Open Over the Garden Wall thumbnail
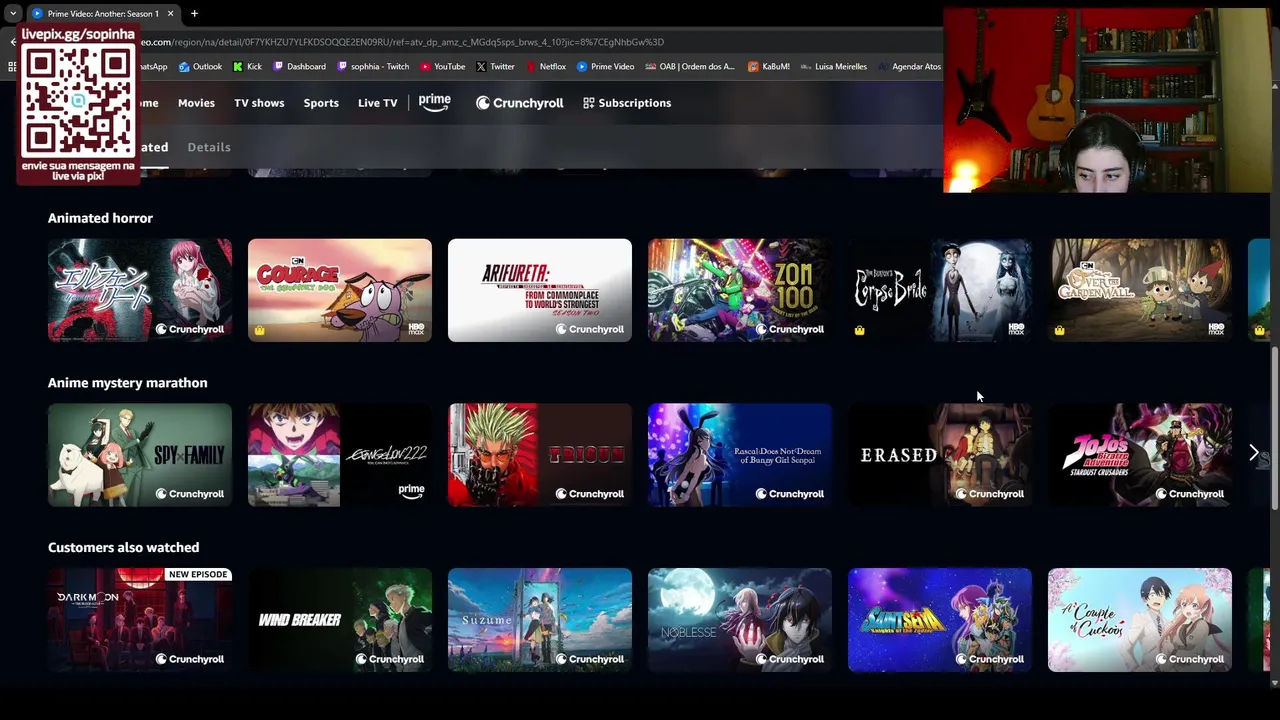1280x720 pixels. coord(1140,290)
